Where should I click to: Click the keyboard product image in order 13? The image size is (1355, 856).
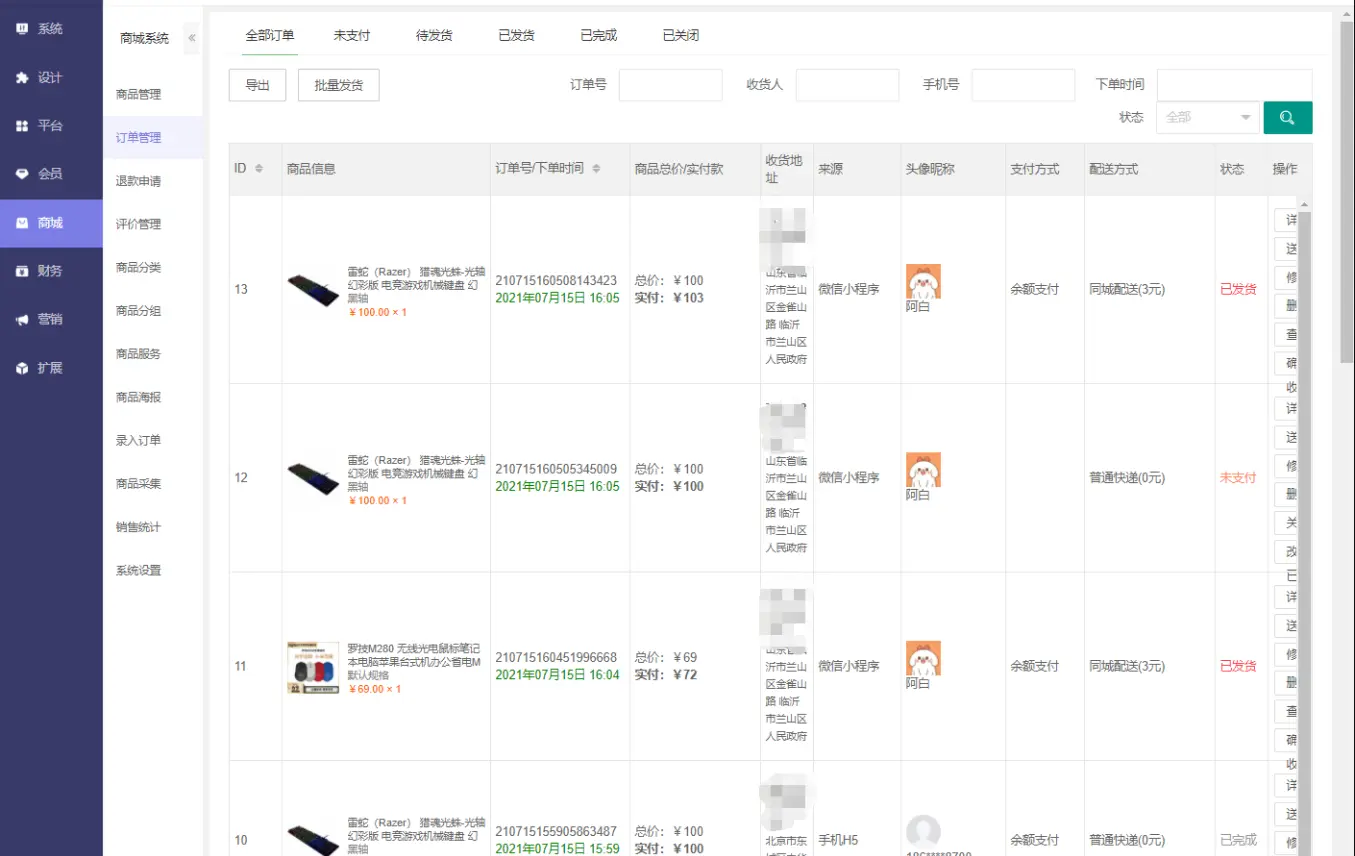point(313,290)
